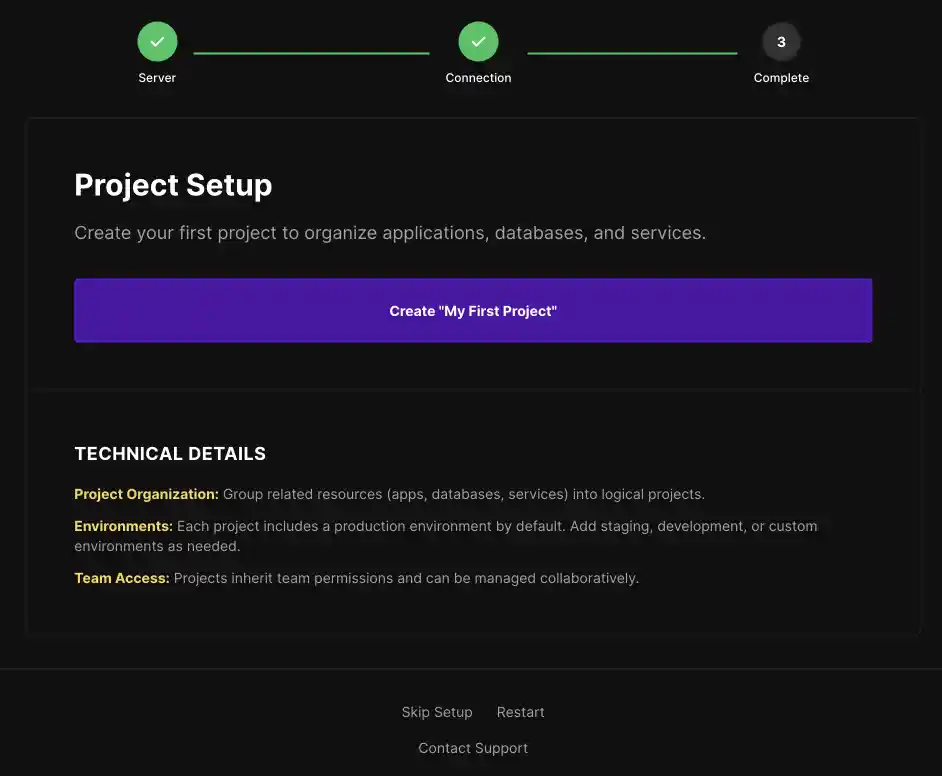Click the Create "My First Project" button
The height and width of the screenshot is (776, 942).
[x=472, y=310]
